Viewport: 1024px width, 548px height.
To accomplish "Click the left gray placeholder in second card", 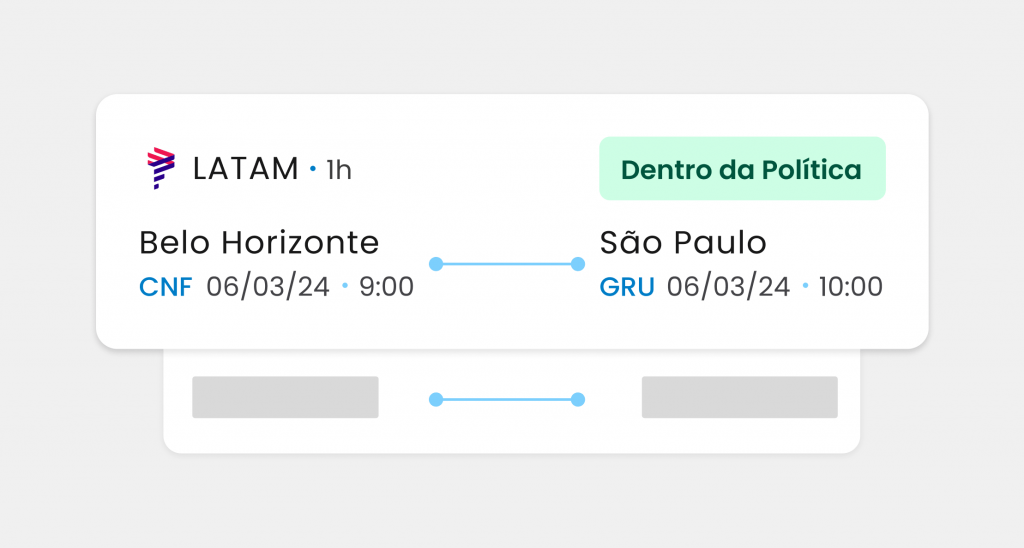I will click(x=285, y=397).
